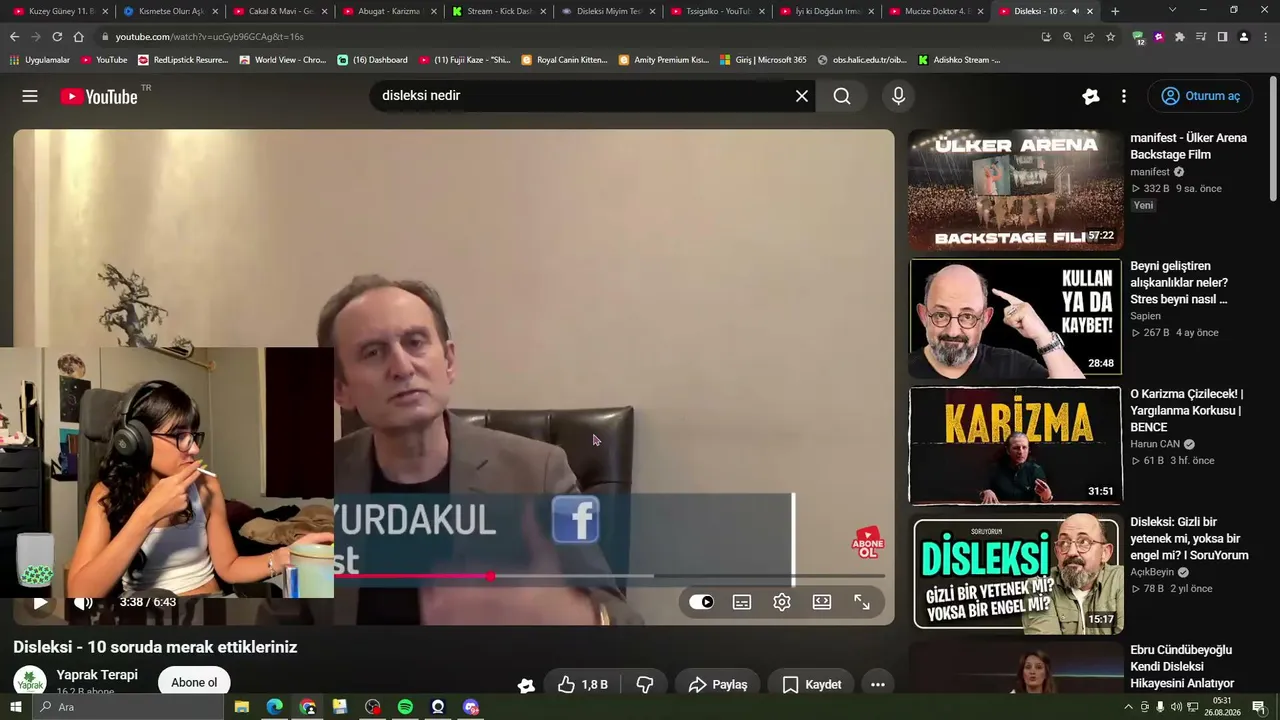Open the 'World View - Chro...' bookmark
Image resolution: width=1280 pixels, height=720 pixels.
pyautogui.click(x=283, y=60)
